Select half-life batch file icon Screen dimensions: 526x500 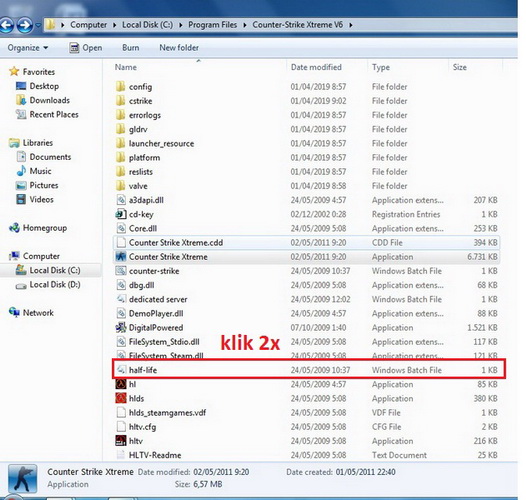(120, 370)
